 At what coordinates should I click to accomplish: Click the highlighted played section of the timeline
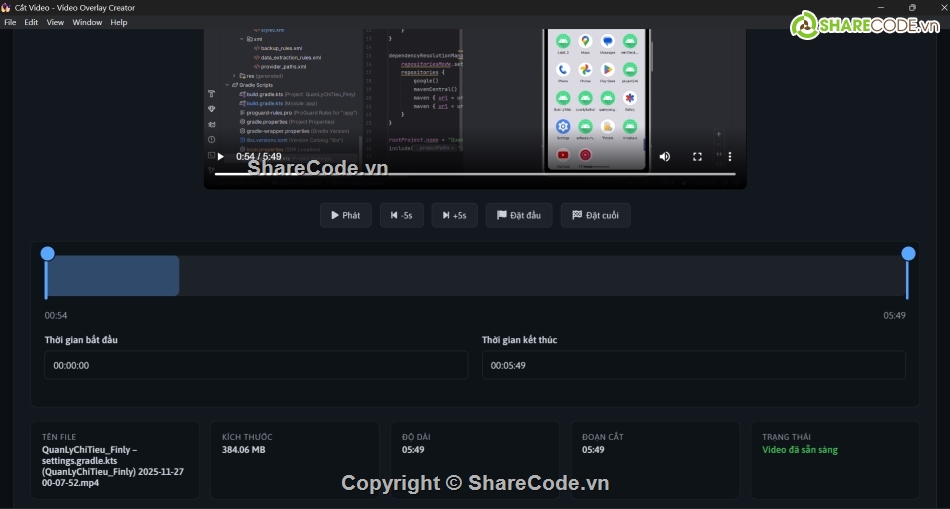(x=113, y=276)
